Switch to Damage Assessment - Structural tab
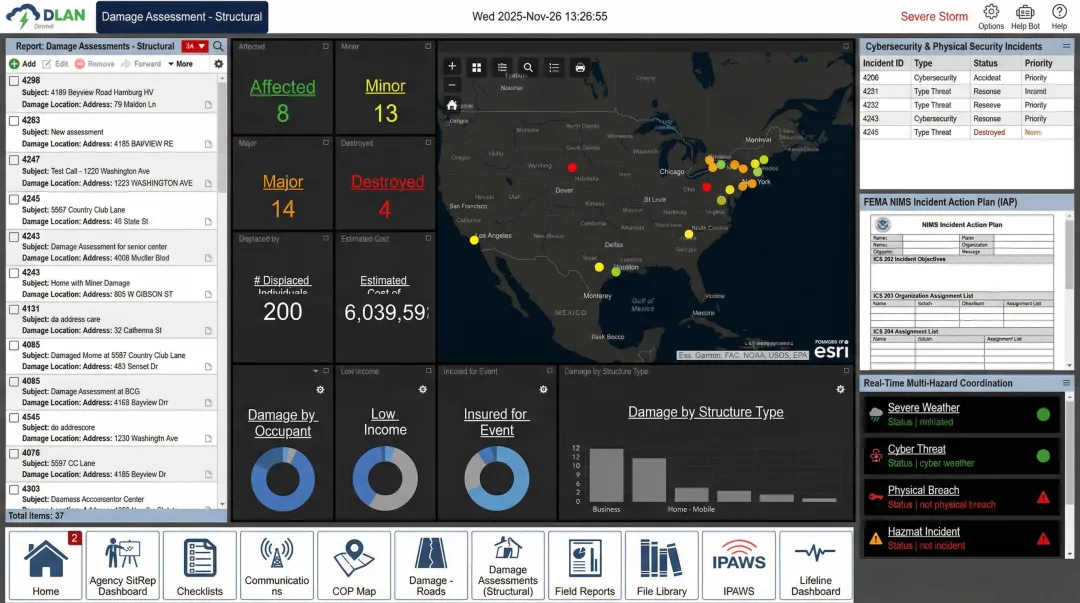This screenshot has width=1080, height=603. coord(182,17)
